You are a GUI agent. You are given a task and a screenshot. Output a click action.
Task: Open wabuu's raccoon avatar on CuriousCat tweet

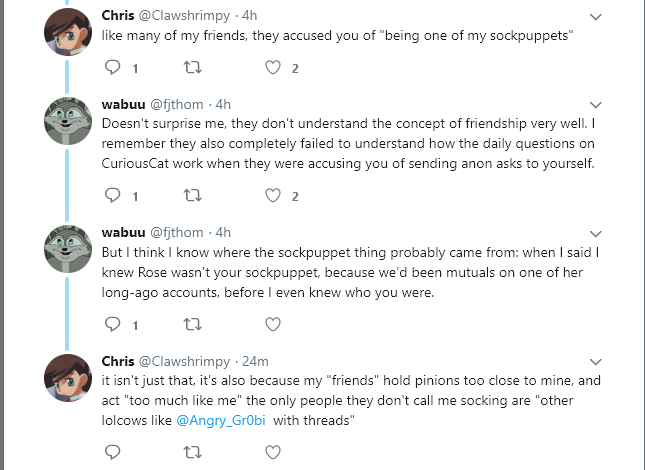click(68, 121)
